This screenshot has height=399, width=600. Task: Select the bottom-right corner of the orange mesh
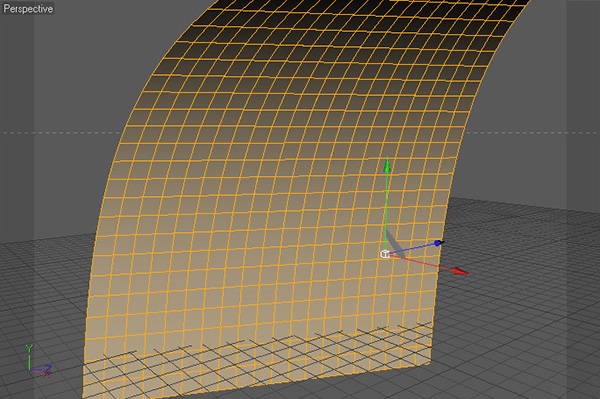point(430,364)
